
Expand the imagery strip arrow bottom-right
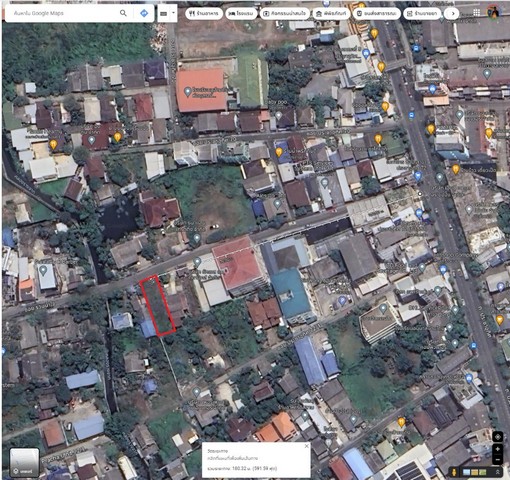497,472
